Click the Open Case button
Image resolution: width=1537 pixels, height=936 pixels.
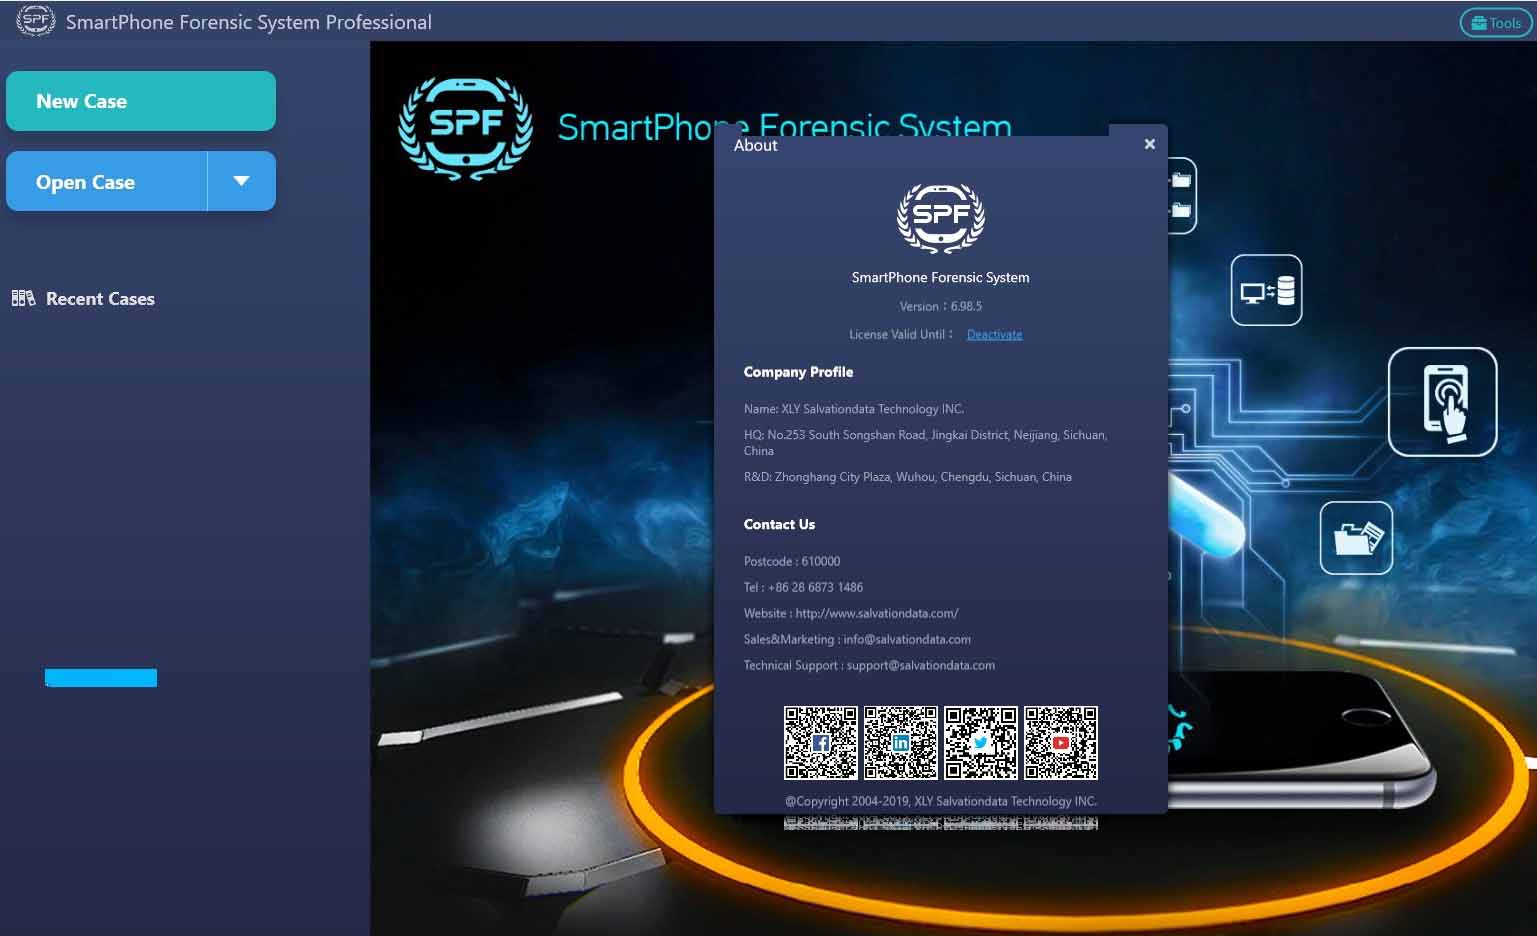pos(105,181)
